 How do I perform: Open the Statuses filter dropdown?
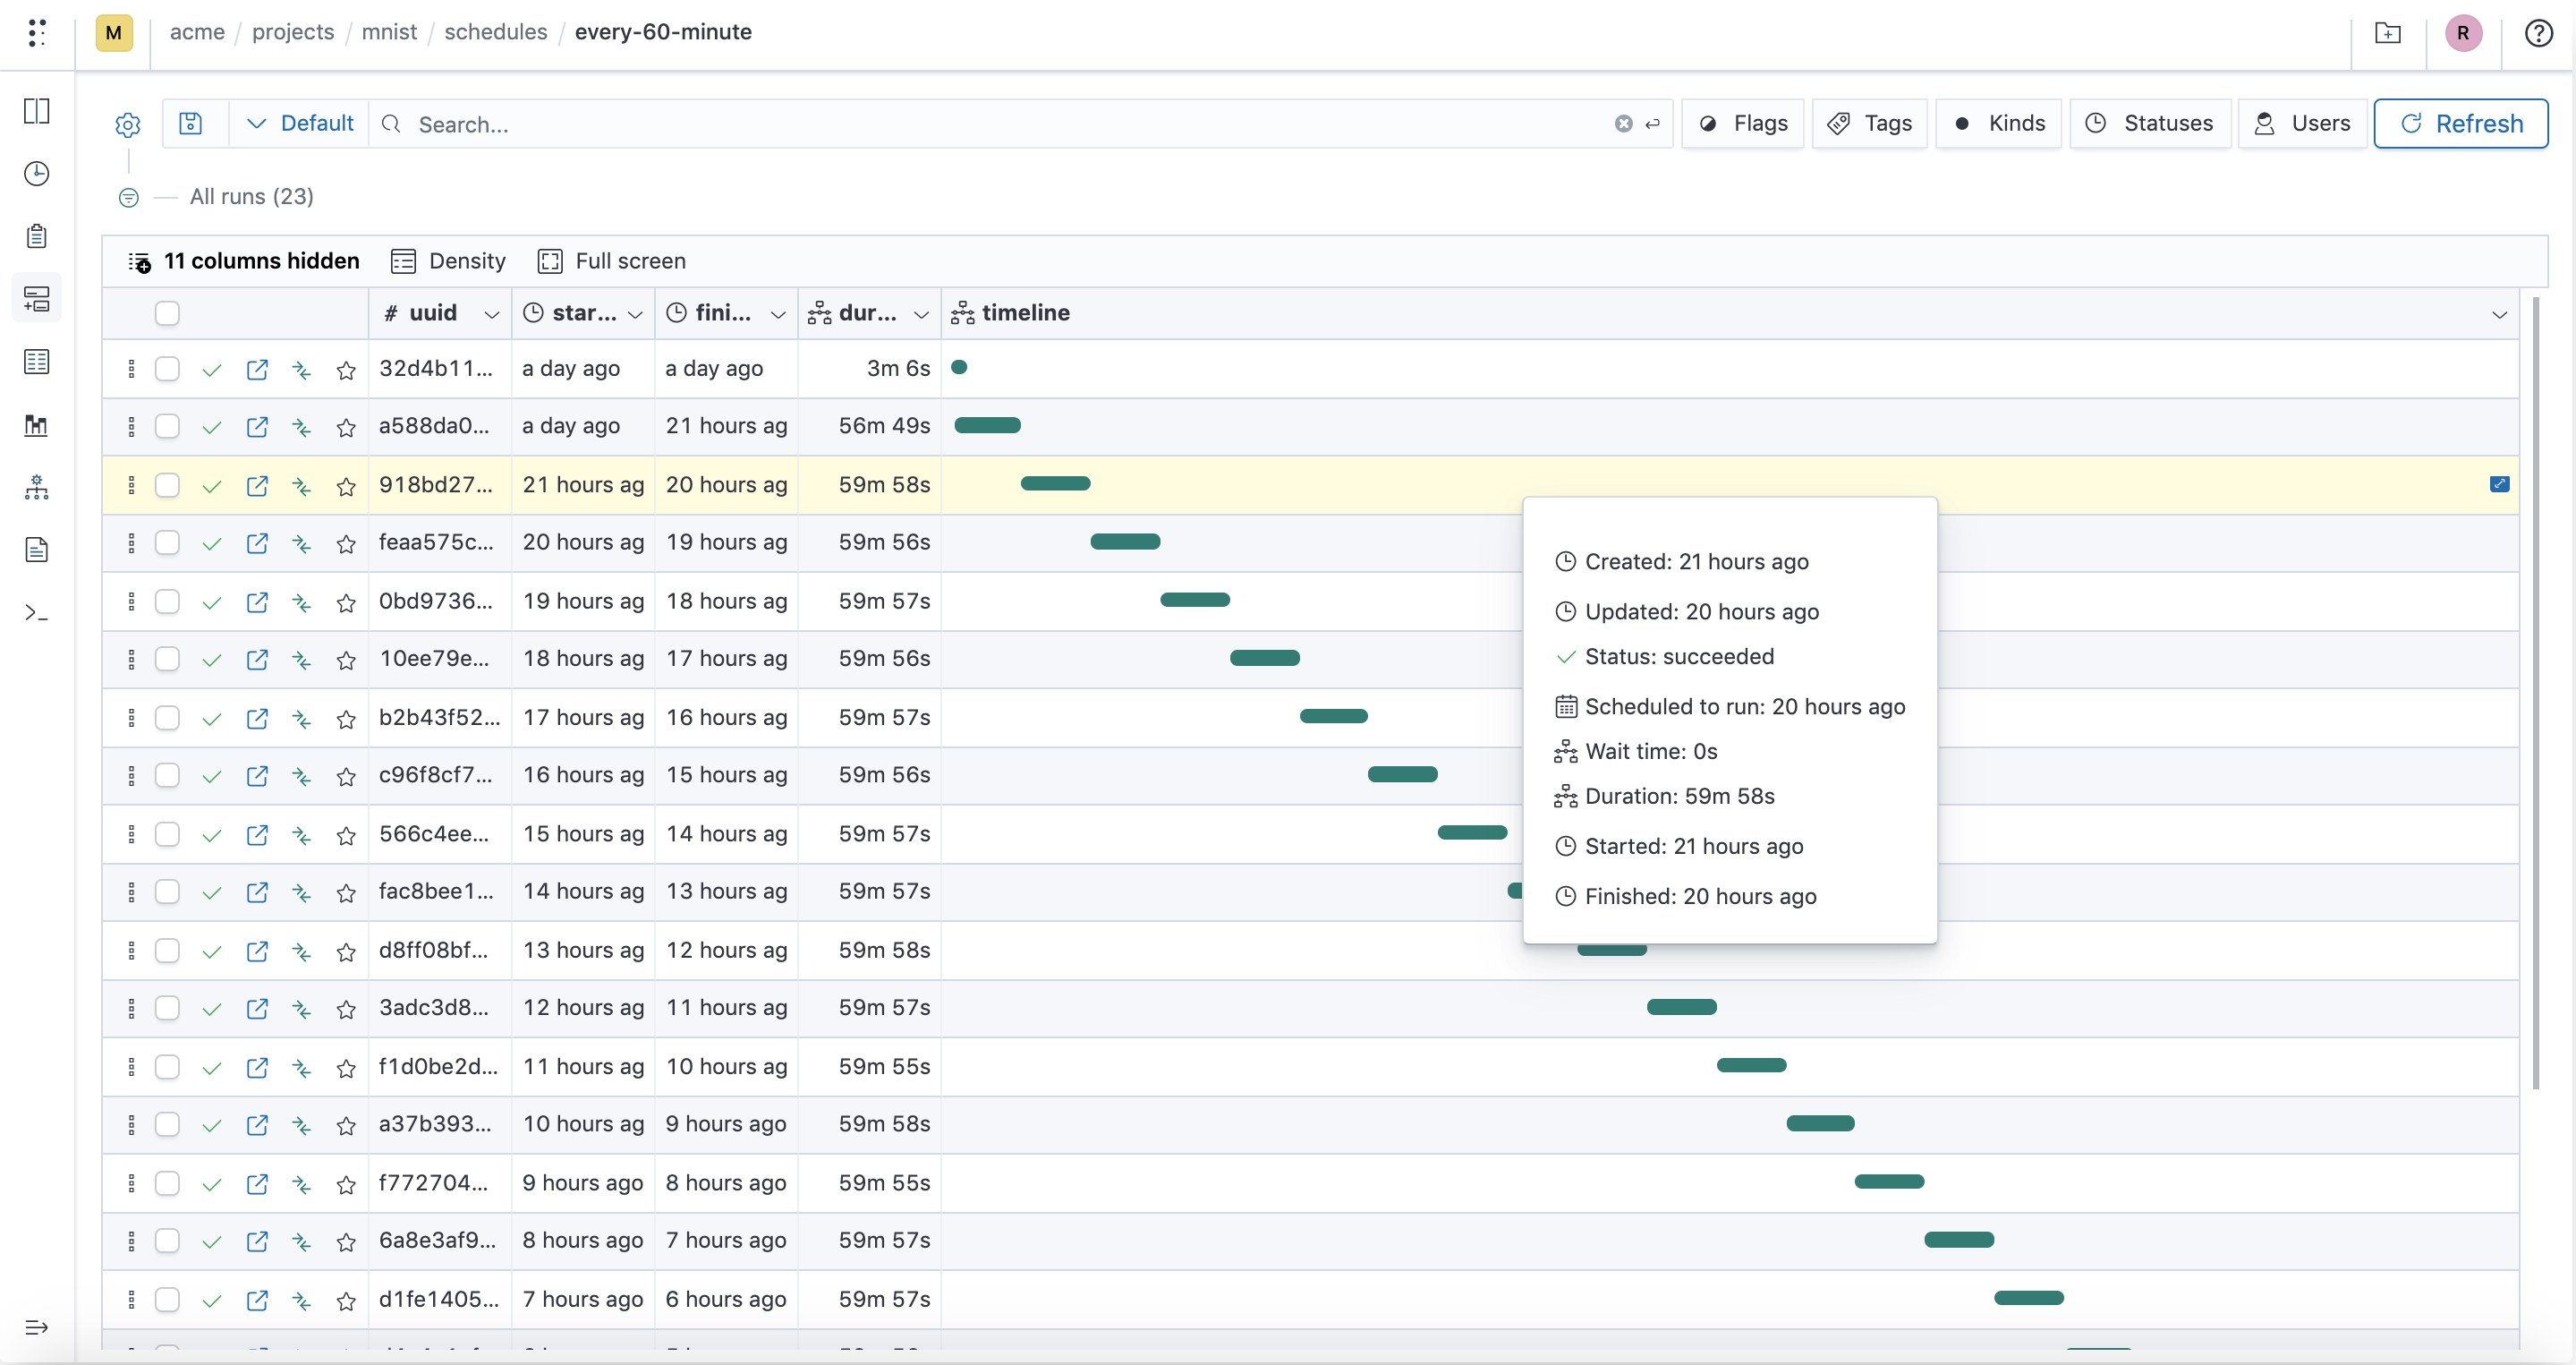(x=2149, y=123)
